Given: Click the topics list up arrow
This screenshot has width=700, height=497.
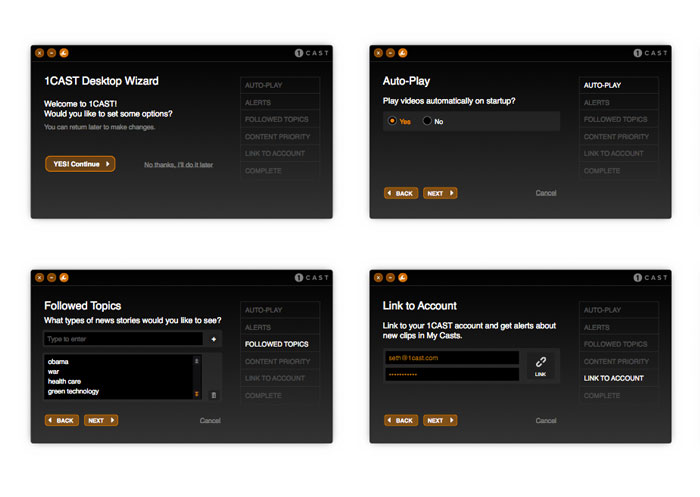Looking at the screenshot, I should (196, 361).
